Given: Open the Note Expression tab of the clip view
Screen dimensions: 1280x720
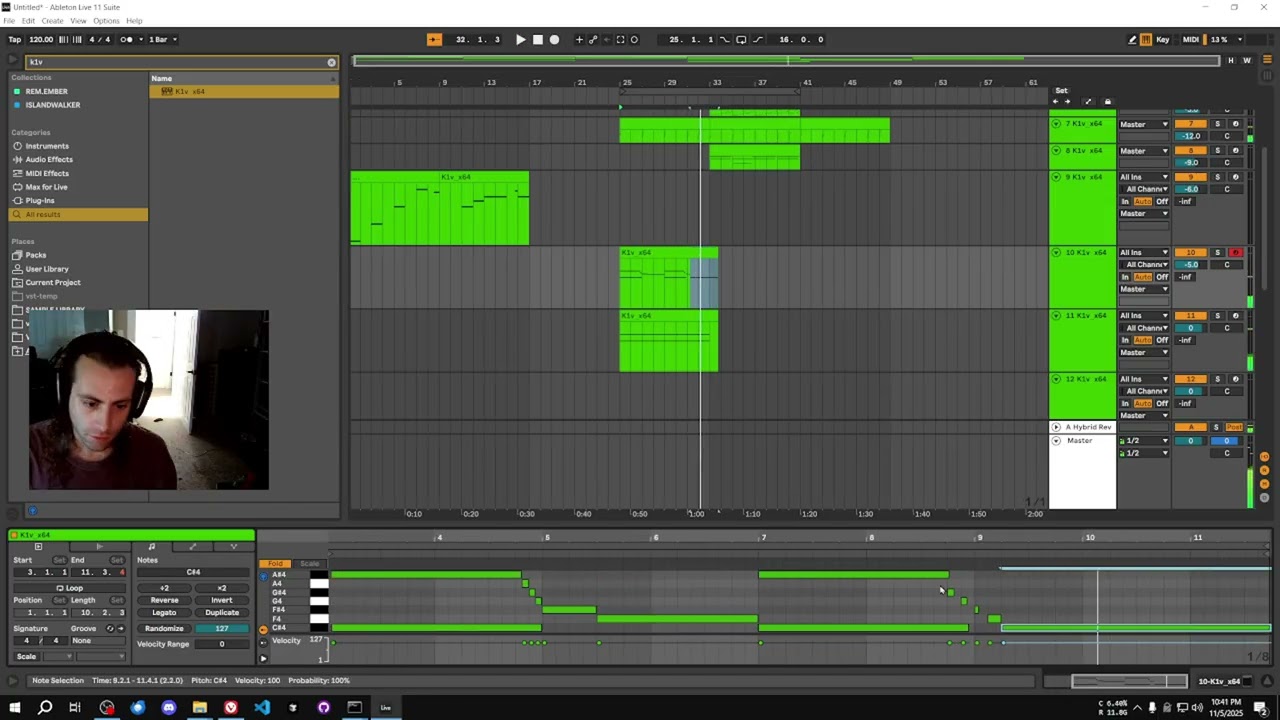Looking at the screenshot, I should (234, 547).
